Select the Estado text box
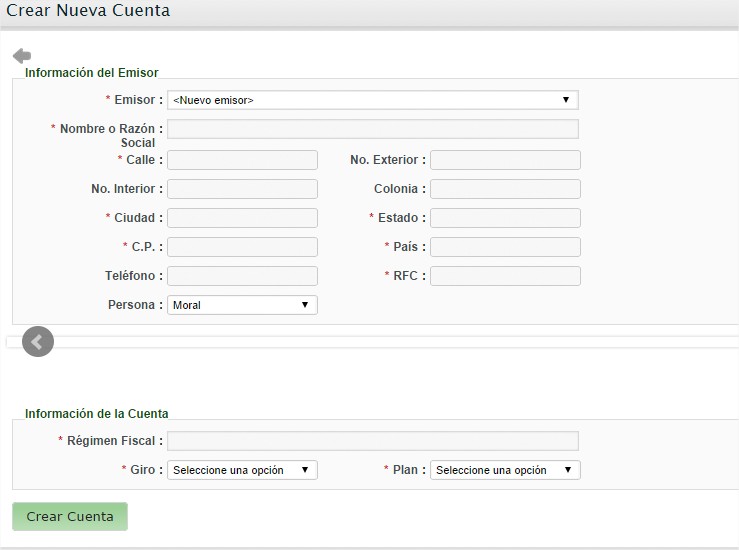Screen dimensions: 739x550 point(505,218)
